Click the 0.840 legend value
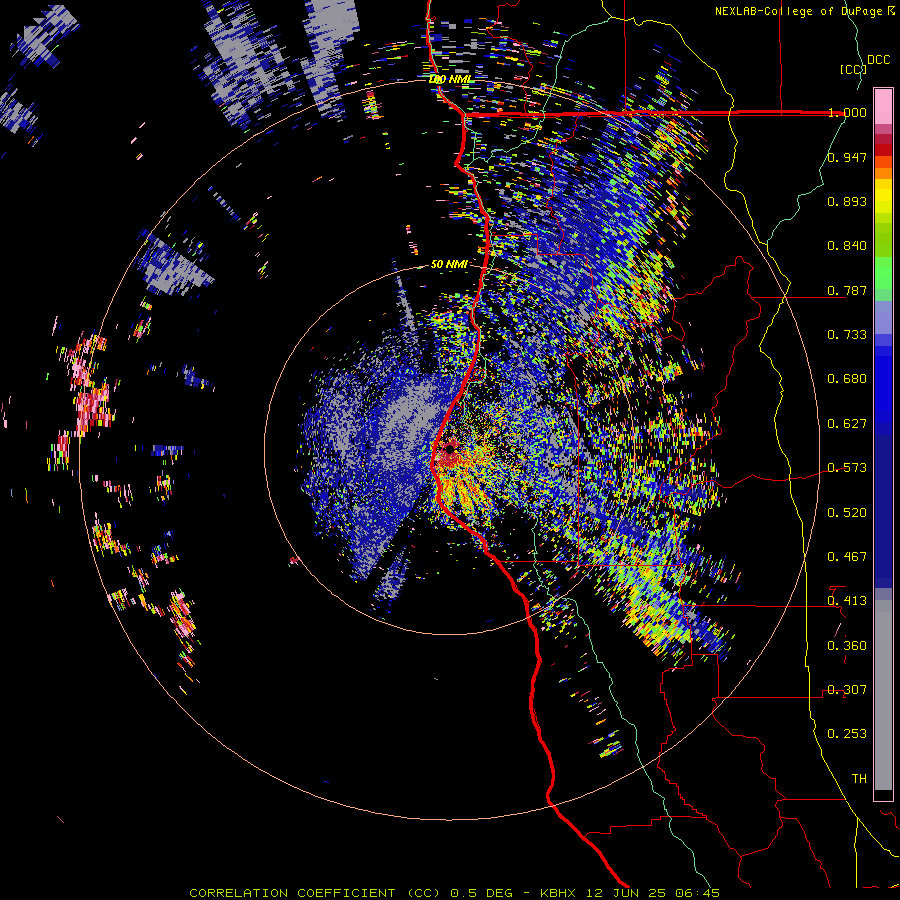 pyautogui.click(x=847, y=245)
